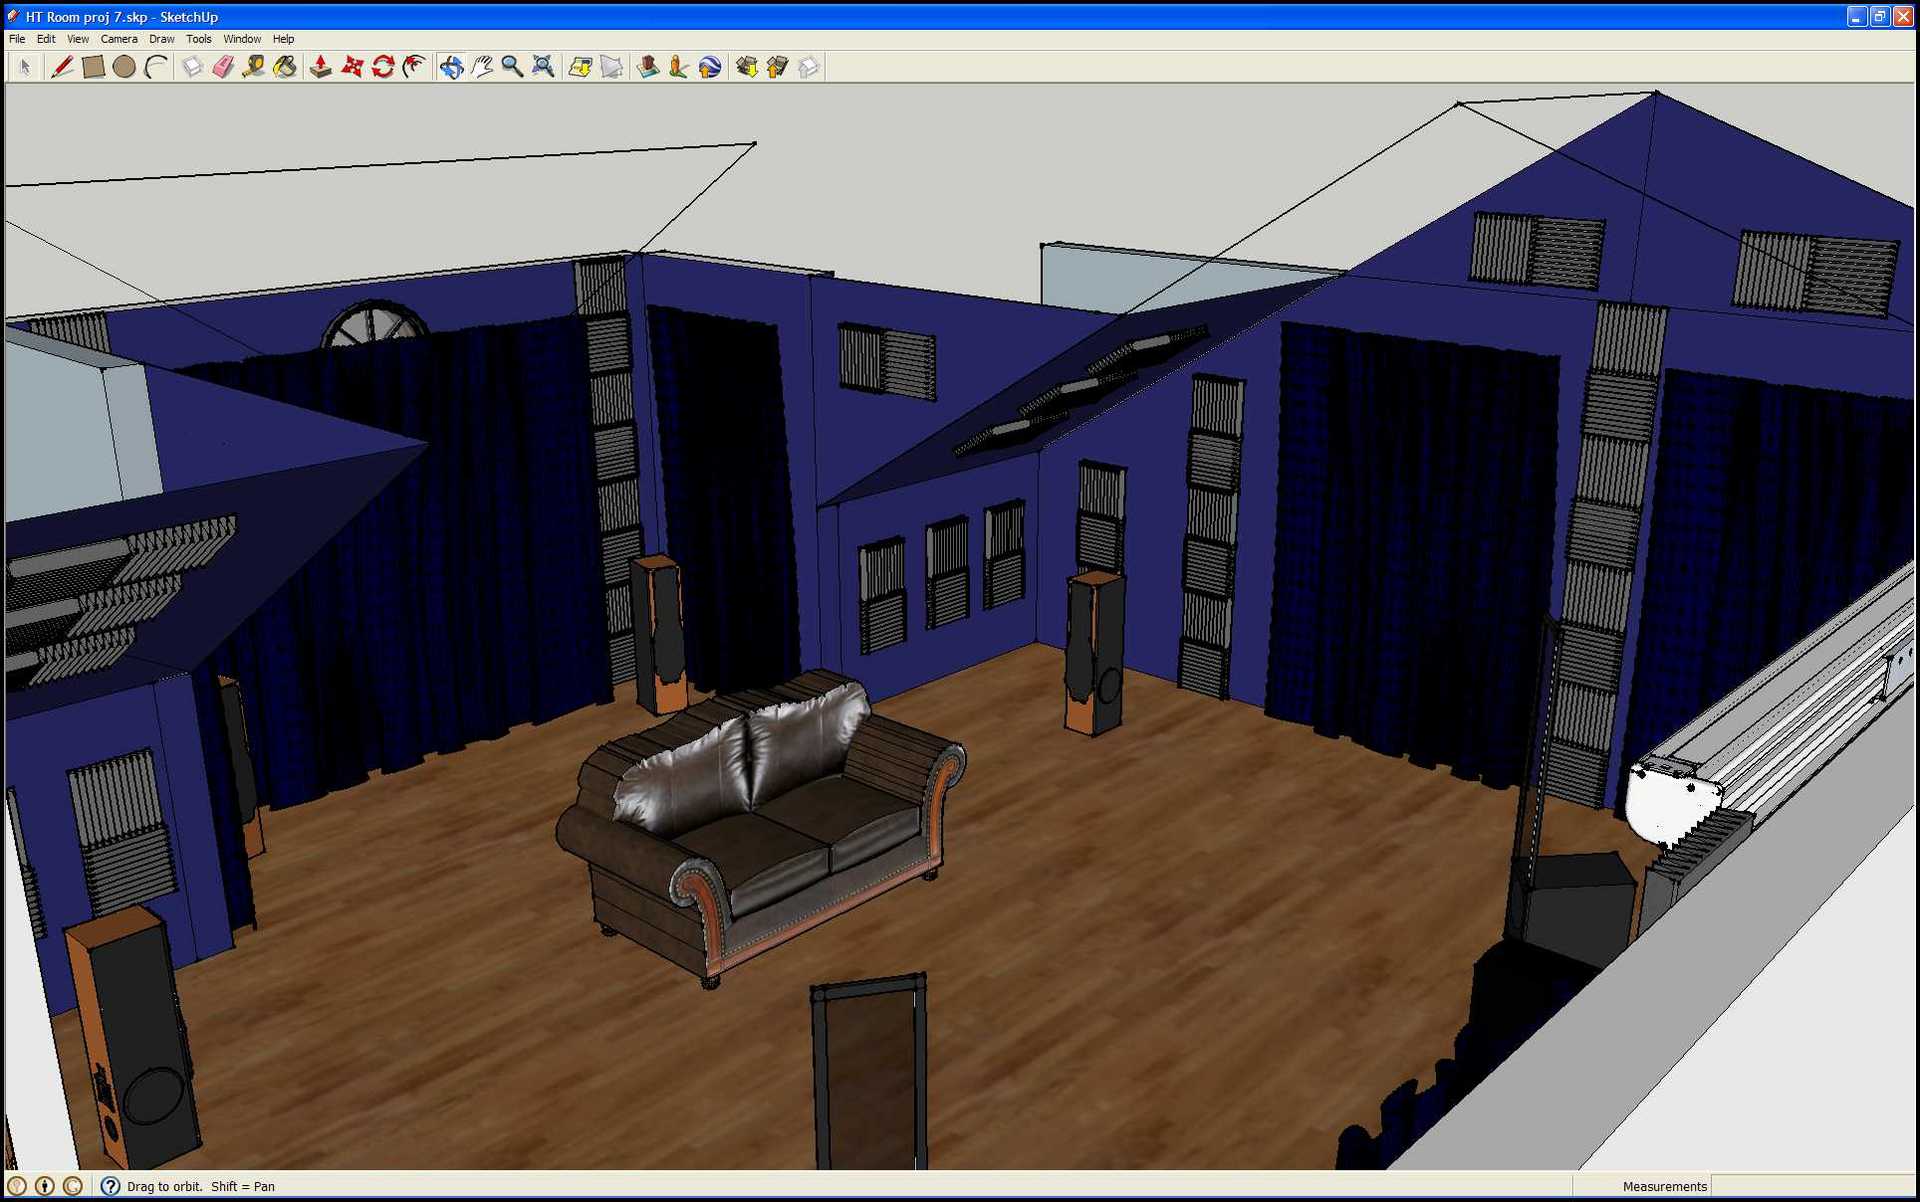Open the Window menu
This screenshot has width=1920, height=1202.
pos(241,39)
